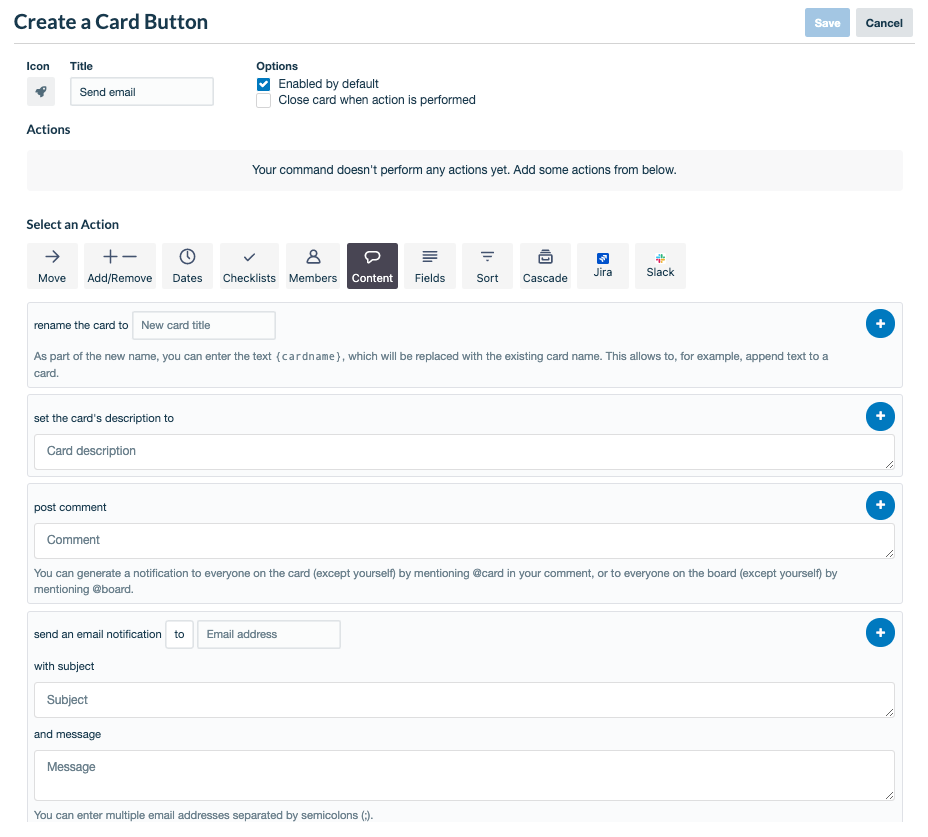
Task: Add the post comment action
Action: coord(880,505)
